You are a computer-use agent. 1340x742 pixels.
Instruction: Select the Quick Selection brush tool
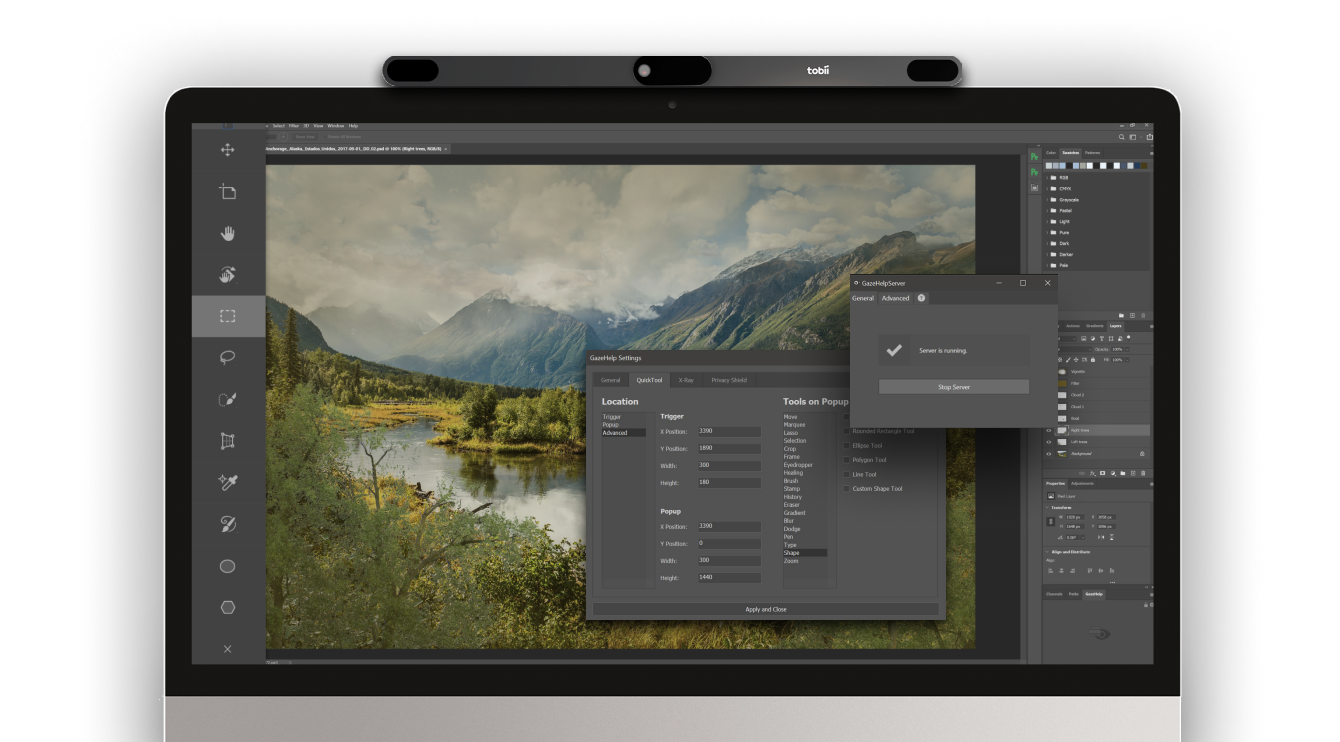[x=228, y=399]
